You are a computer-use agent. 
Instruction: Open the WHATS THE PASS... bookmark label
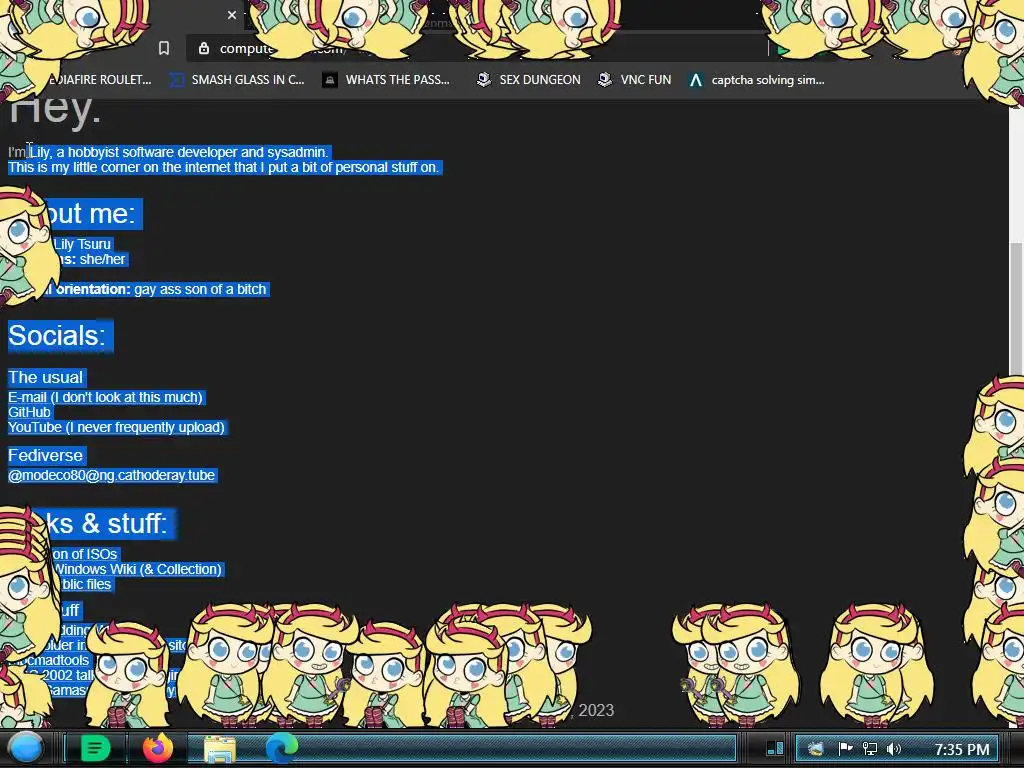(x=398, y=80)
